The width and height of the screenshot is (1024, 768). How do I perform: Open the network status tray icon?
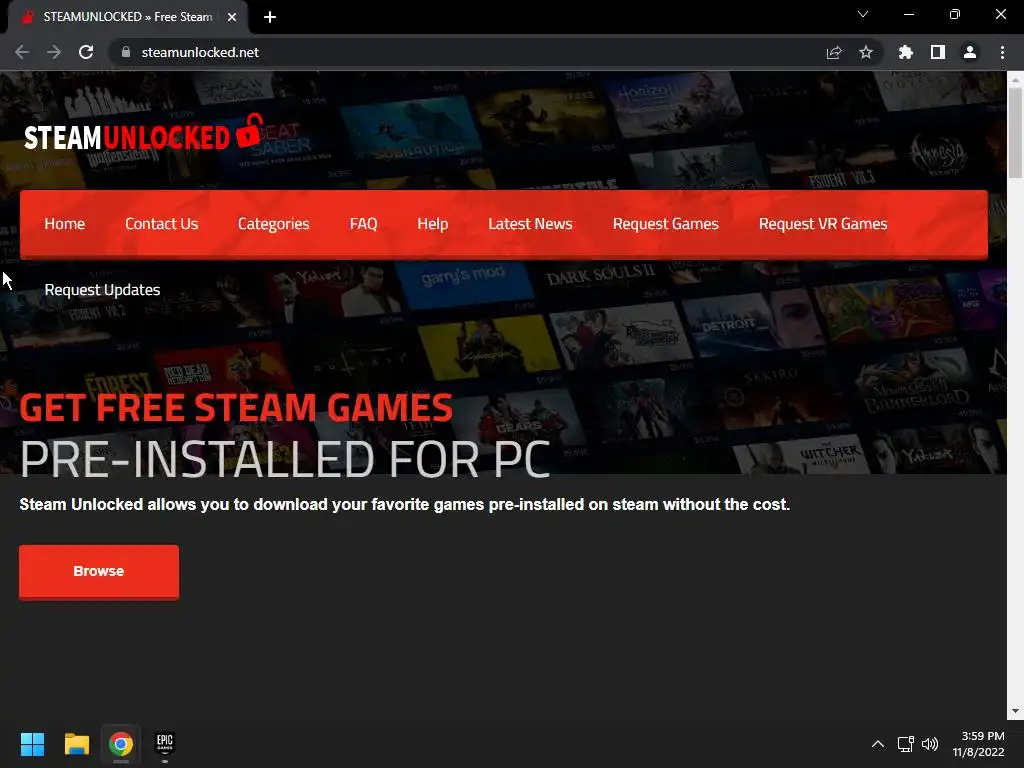[x=905, y=744]
